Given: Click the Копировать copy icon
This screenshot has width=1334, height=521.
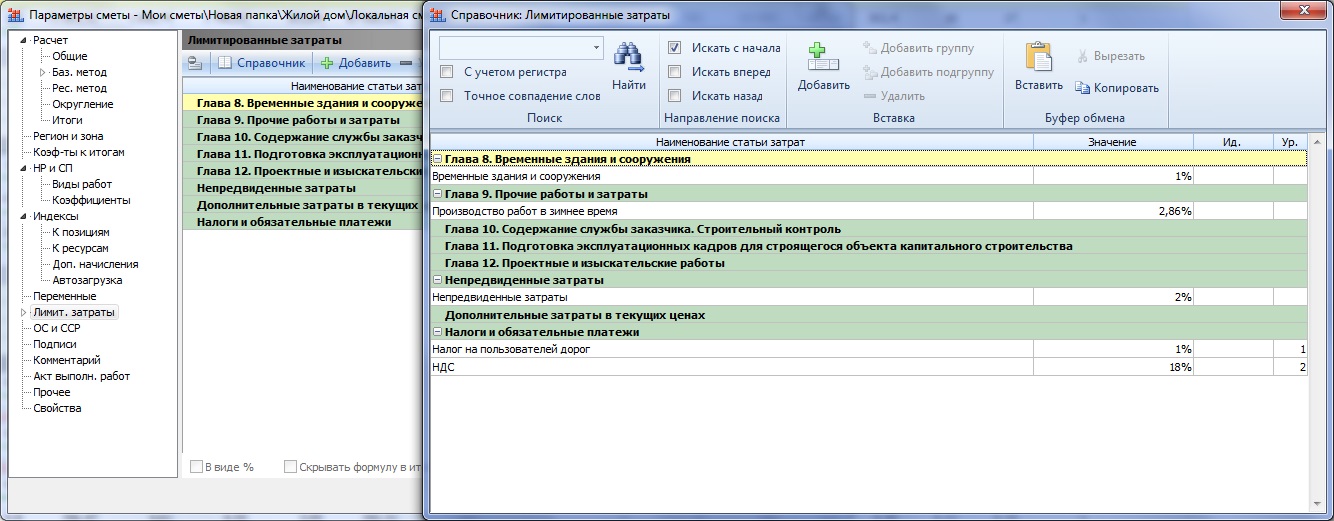Looking at the screenshot, I should pos(1082,88).
